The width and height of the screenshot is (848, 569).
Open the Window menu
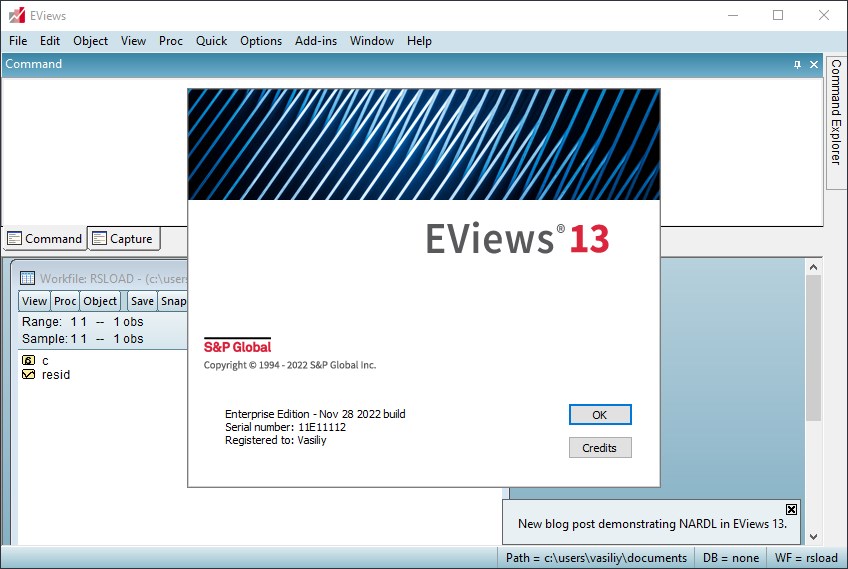[x=372, y=41]
